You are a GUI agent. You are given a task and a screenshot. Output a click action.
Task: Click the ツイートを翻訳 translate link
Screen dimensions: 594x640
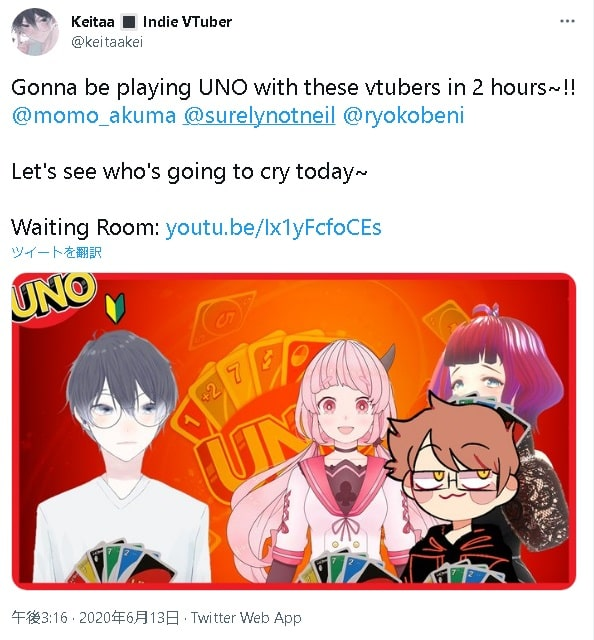[56, 253]
